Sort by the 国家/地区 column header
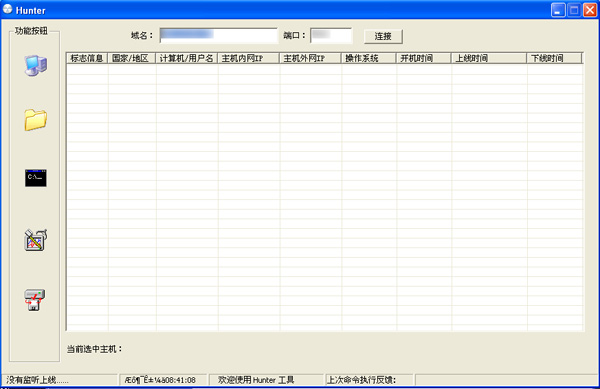 [132, 58]
